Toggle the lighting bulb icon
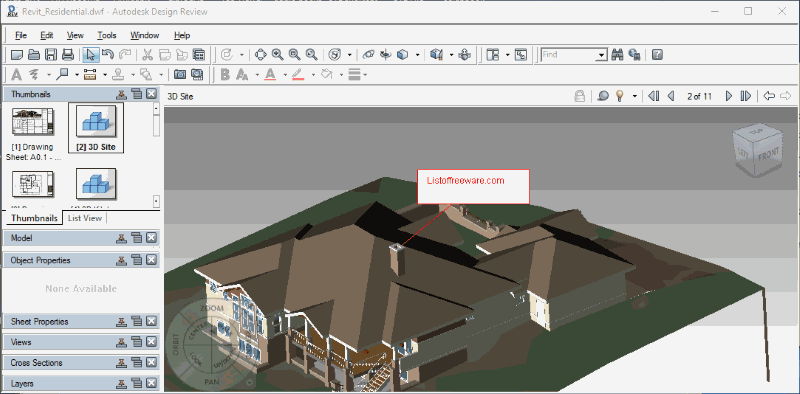The height and width of the screenshot is (394, 800). coord(620,96)
